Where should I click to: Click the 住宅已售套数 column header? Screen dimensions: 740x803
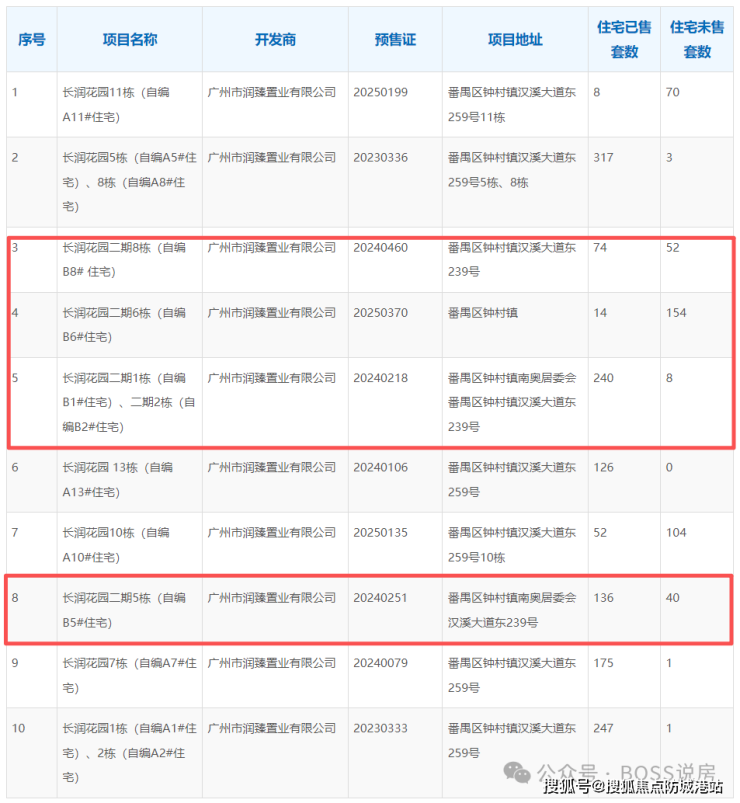(x=624, y=39)
